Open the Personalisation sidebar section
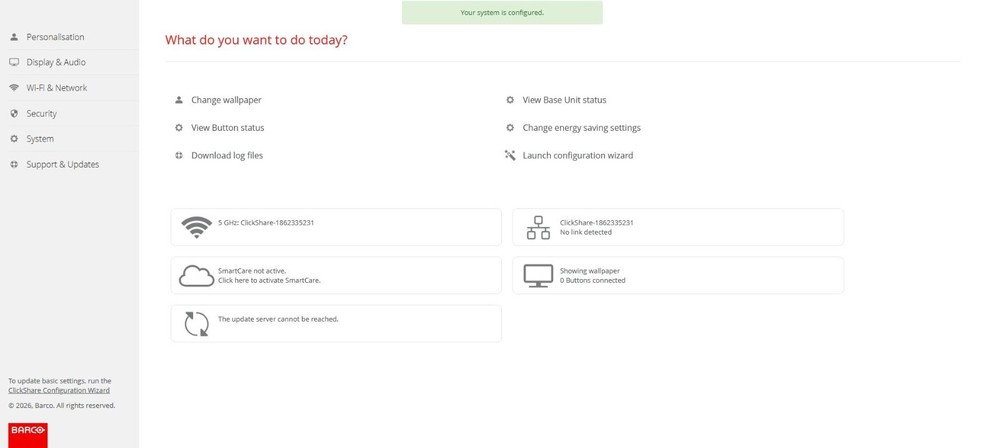The height and width of the screenshot is (448, 1000). [x=55, y=37]
